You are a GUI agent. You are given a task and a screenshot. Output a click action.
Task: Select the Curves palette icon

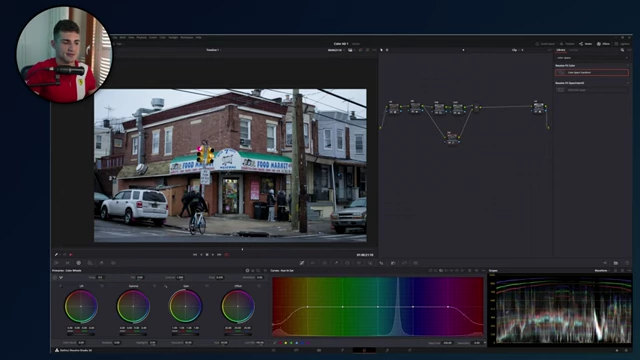tap(302, 263)
